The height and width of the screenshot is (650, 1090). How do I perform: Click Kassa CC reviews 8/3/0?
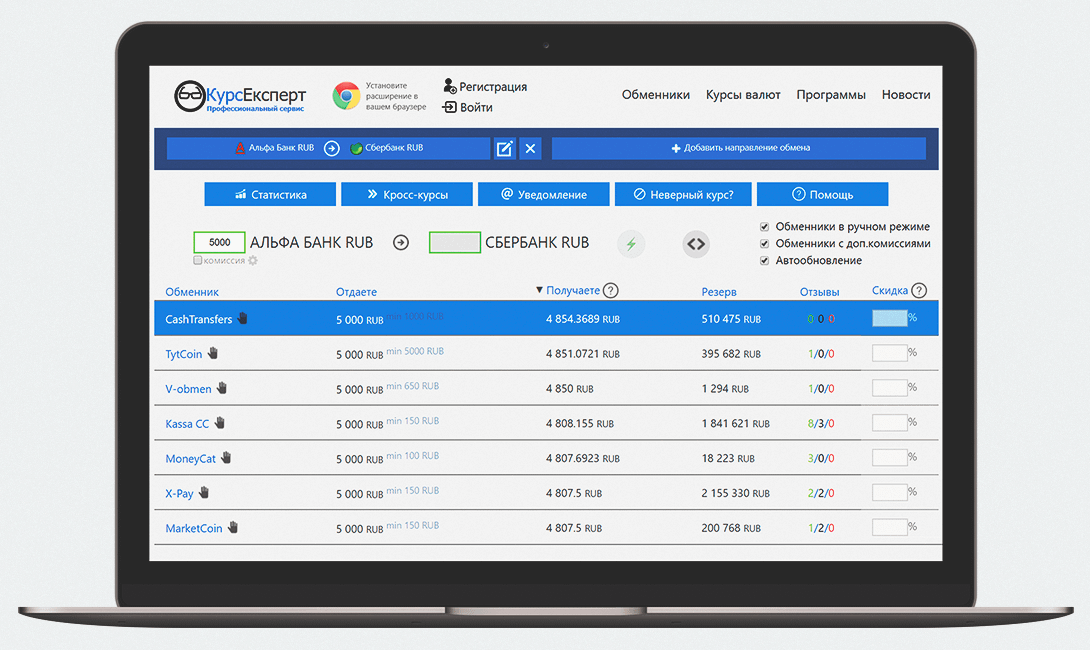pos(821,423)
